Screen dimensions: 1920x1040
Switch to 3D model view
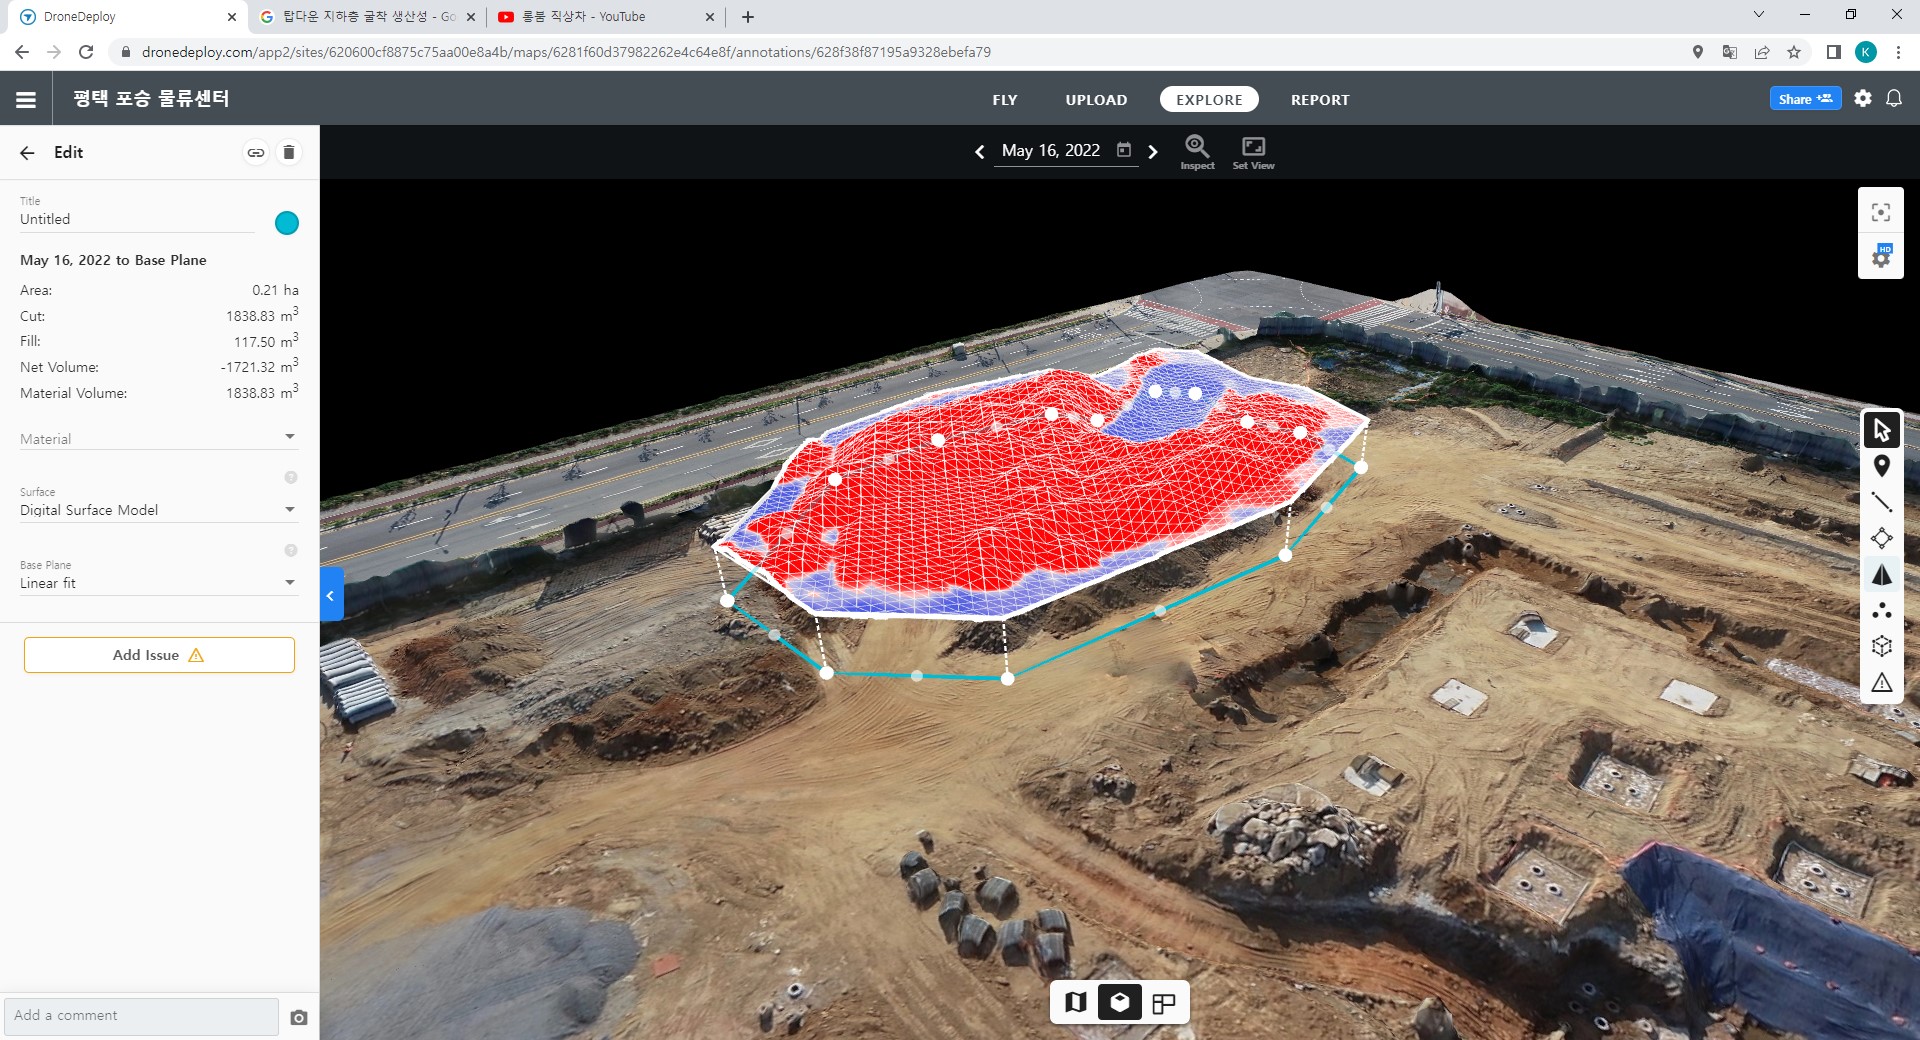(x=1120, y=1002)
